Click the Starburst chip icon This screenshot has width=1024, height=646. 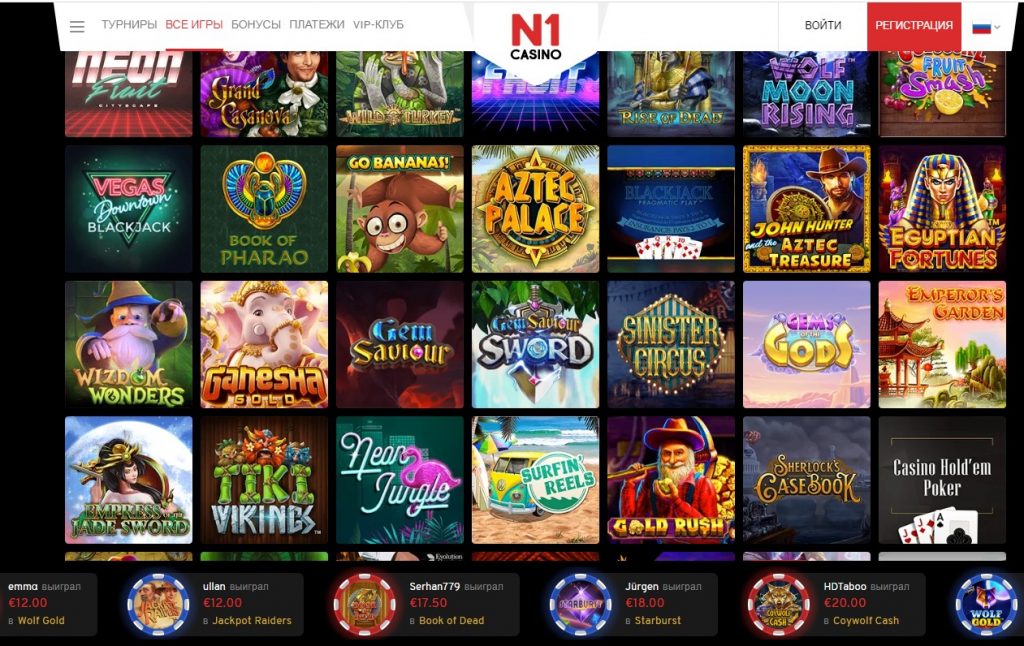click(580, 604)
